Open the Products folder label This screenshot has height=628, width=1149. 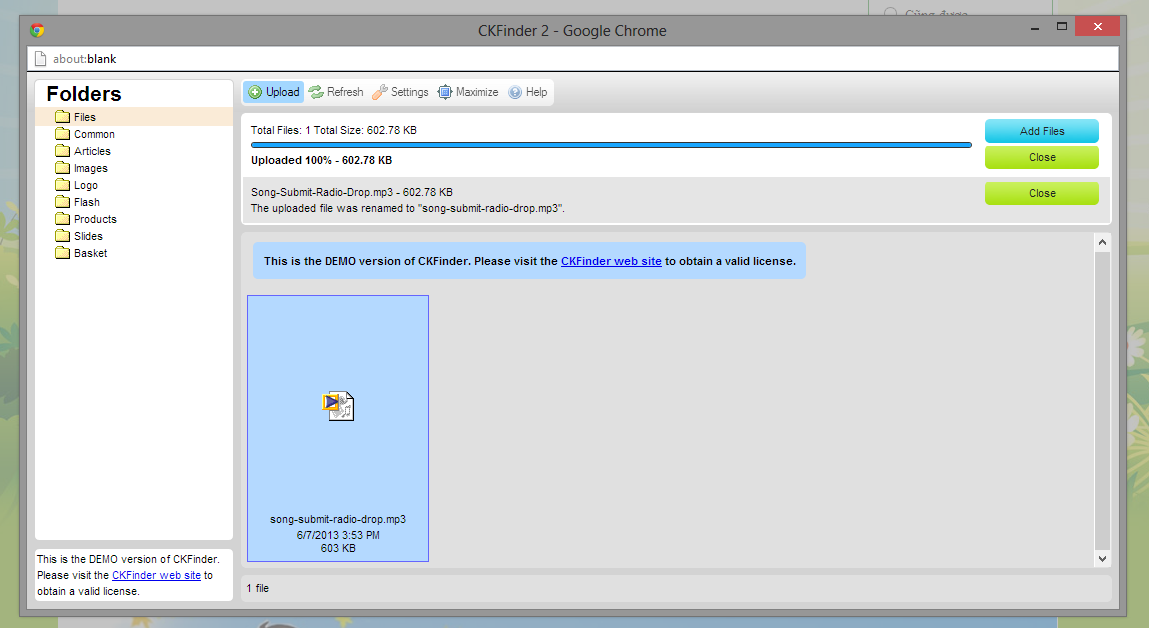[x=95, y=219]
